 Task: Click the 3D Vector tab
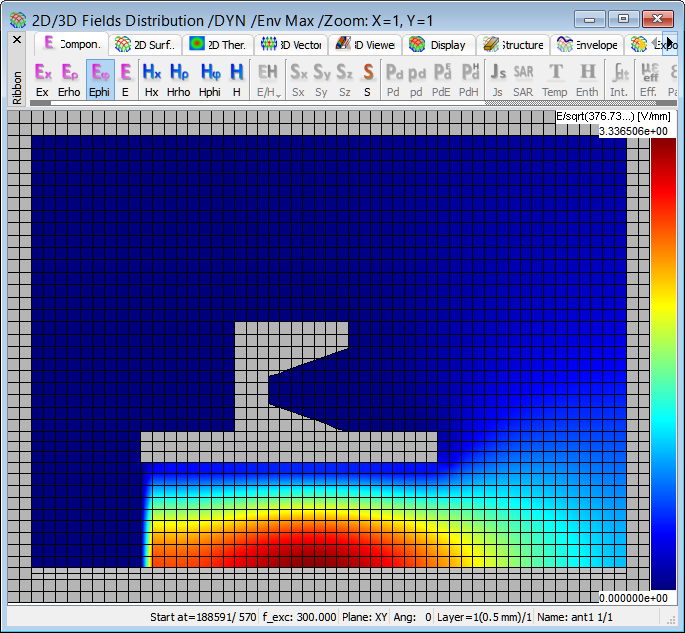tap(290, 44)
